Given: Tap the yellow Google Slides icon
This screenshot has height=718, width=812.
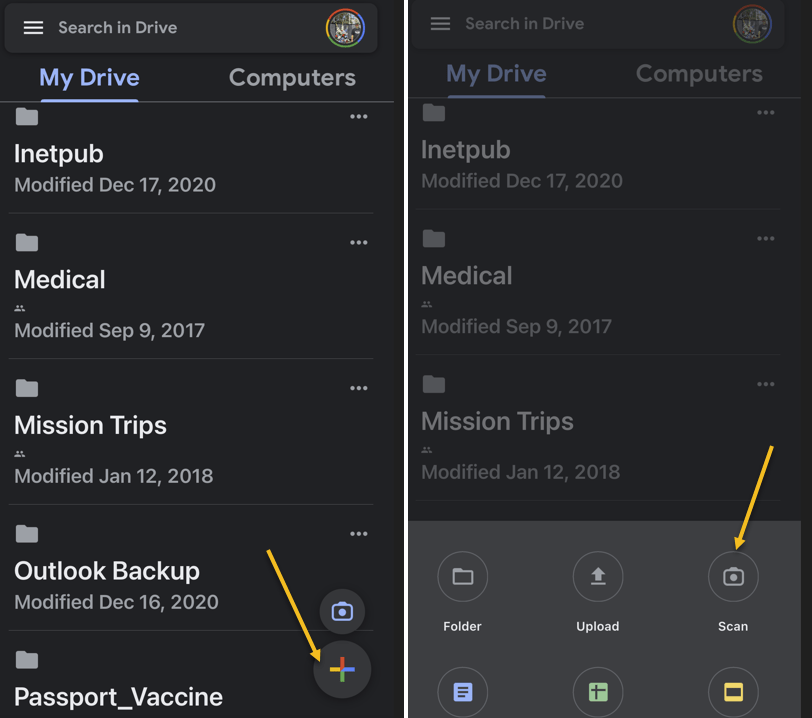Looking at the screenshot, I should pos(733,692).
